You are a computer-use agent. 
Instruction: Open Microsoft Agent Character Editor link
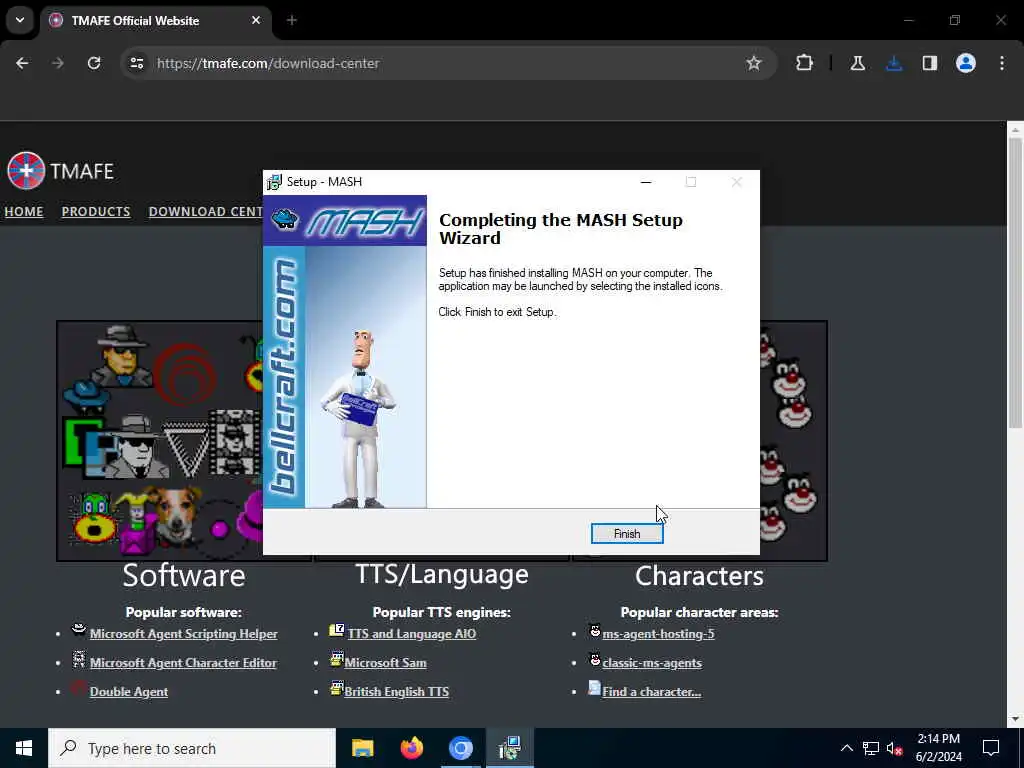click(184, 663)
